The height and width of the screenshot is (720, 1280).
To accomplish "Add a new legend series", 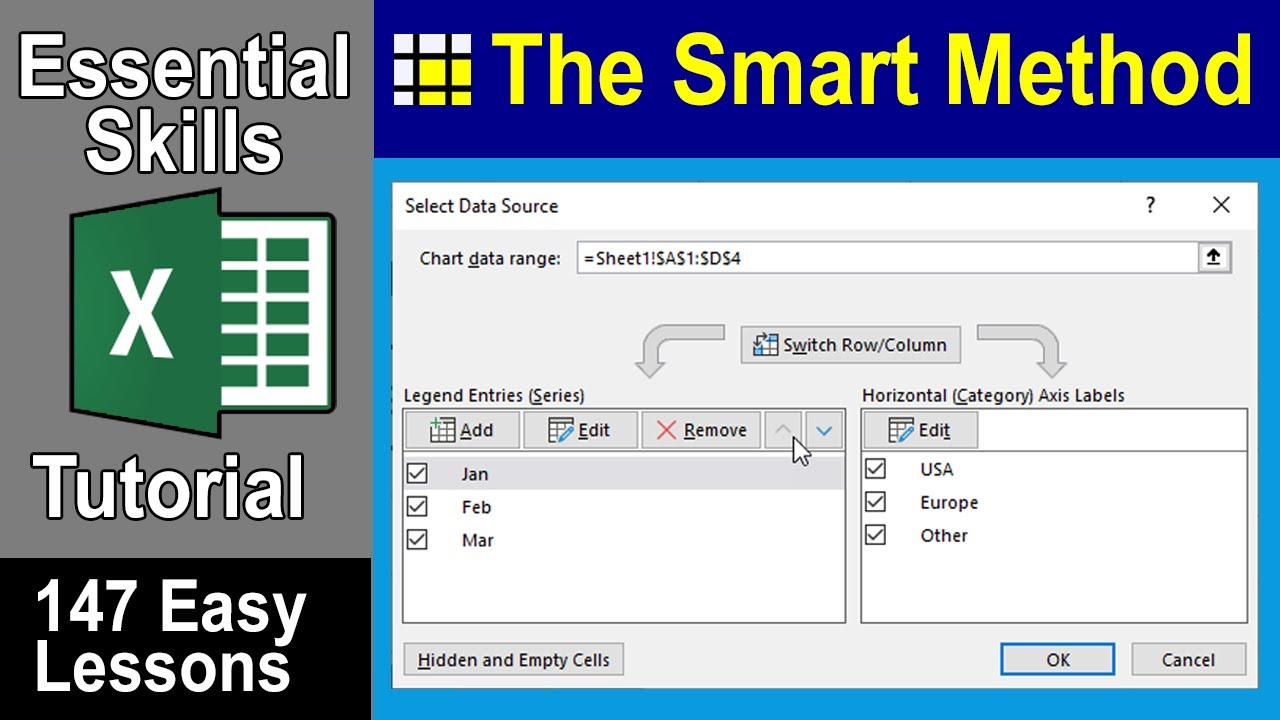I will pyautogui.click(x=462, y=430).
